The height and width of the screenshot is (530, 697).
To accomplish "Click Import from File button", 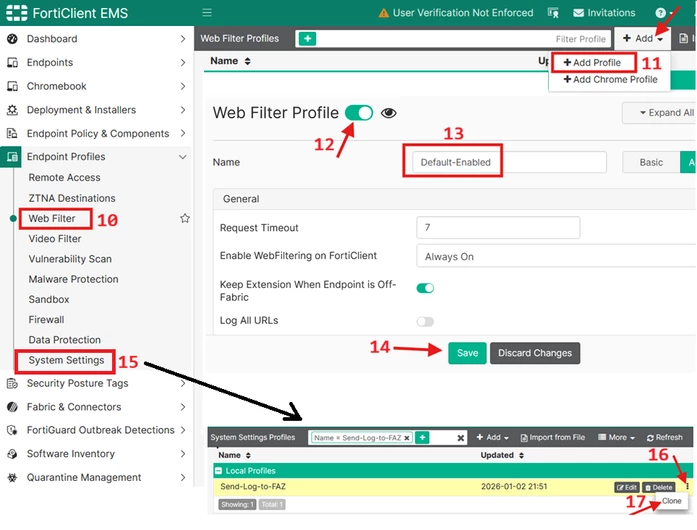I will click(552, 438).
